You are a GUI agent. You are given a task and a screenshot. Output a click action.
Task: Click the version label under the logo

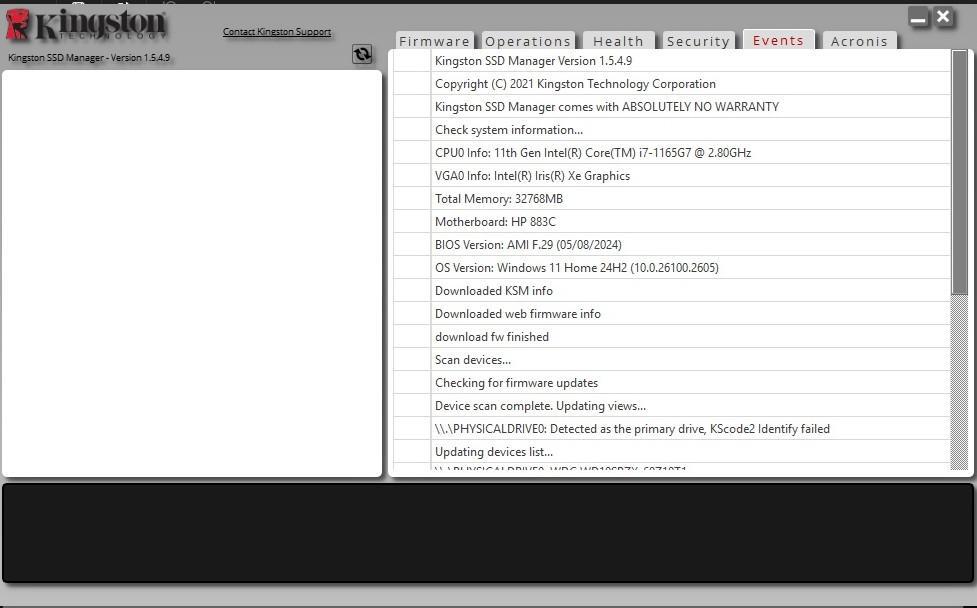coord(89,57)
